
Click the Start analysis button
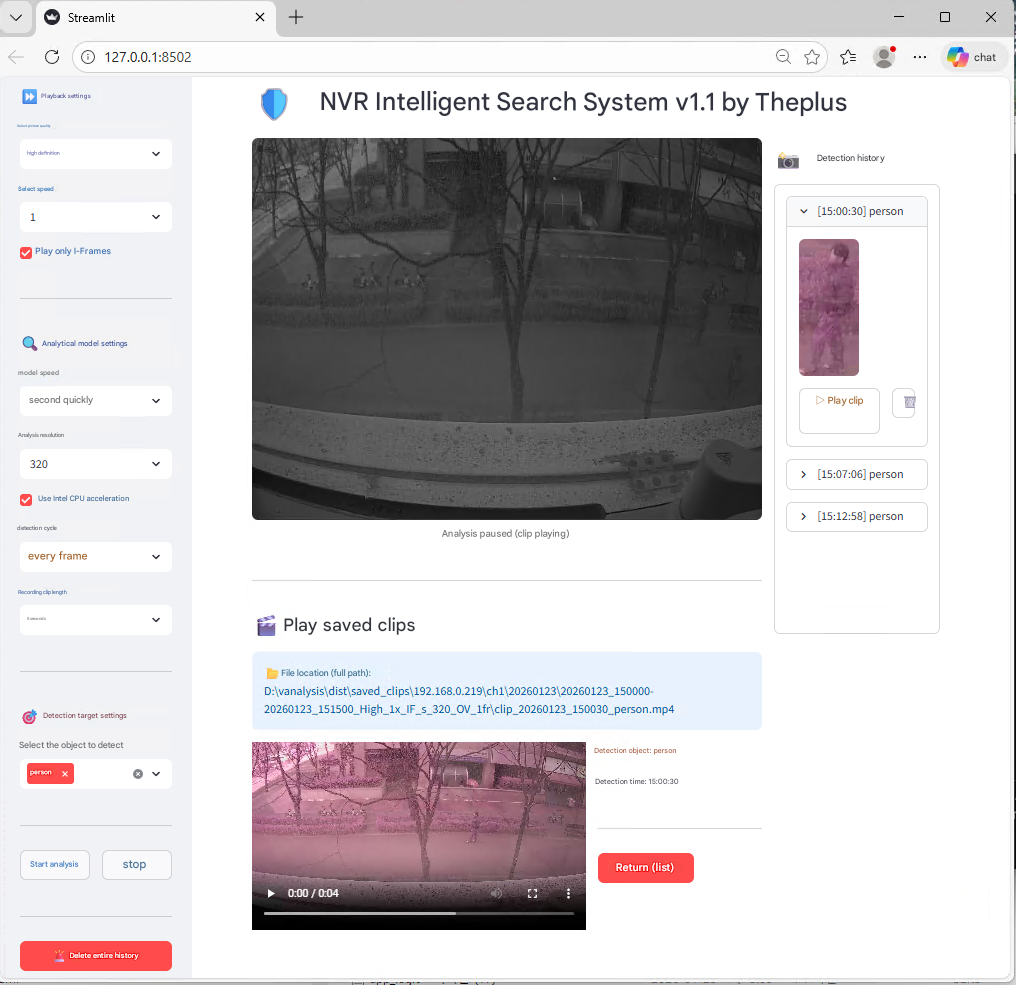pos(54,864)
